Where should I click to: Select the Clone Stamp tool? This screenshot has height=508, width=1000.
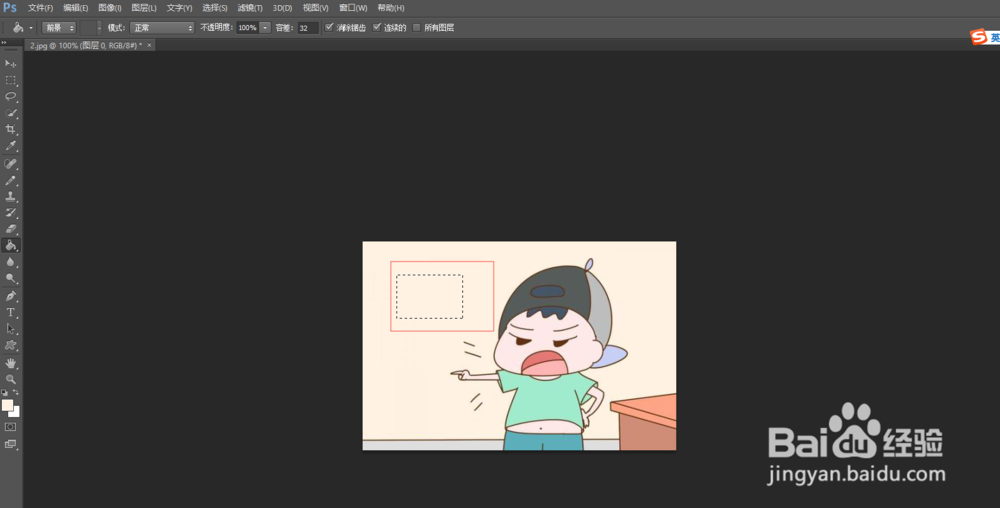click(x=11, y=196)
